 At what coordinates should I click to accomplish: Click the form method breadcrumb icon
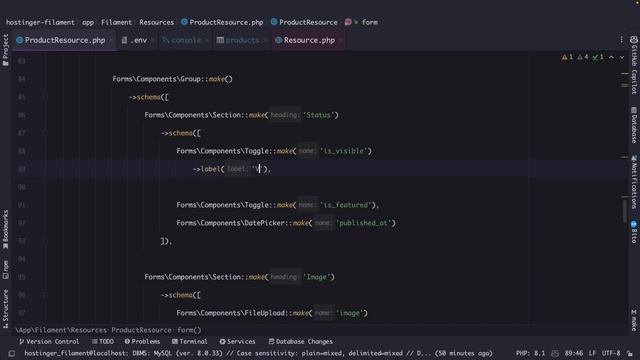[x=348, y=22]
